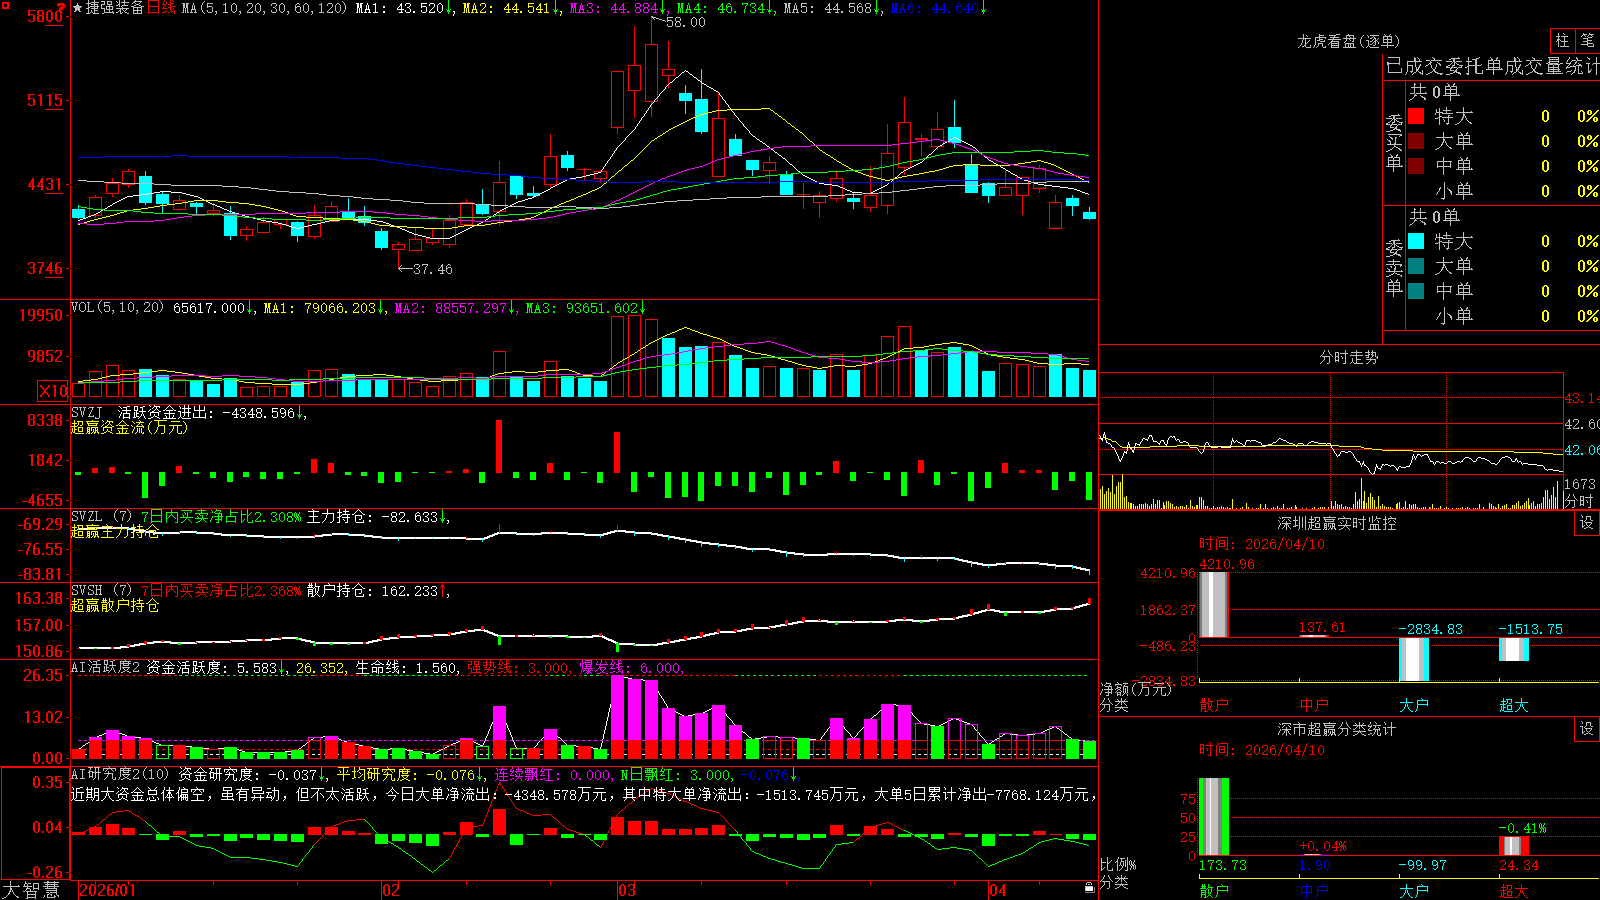Image resolution: width=1600 pixels, height=900 pixels.
Task: Click the 散户 bar in 深市超赢分类统计
Action: click(x=1213, y=816)
